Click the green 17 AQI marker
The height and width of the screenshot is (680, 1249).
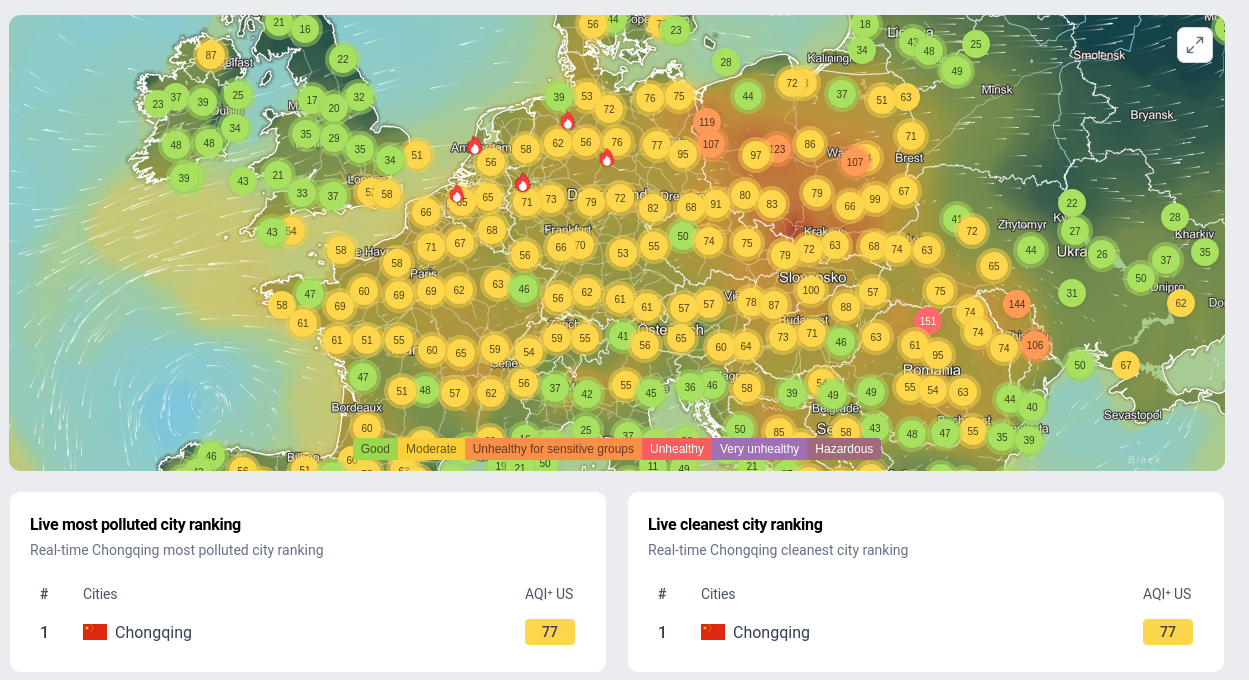tap(312, 100)
